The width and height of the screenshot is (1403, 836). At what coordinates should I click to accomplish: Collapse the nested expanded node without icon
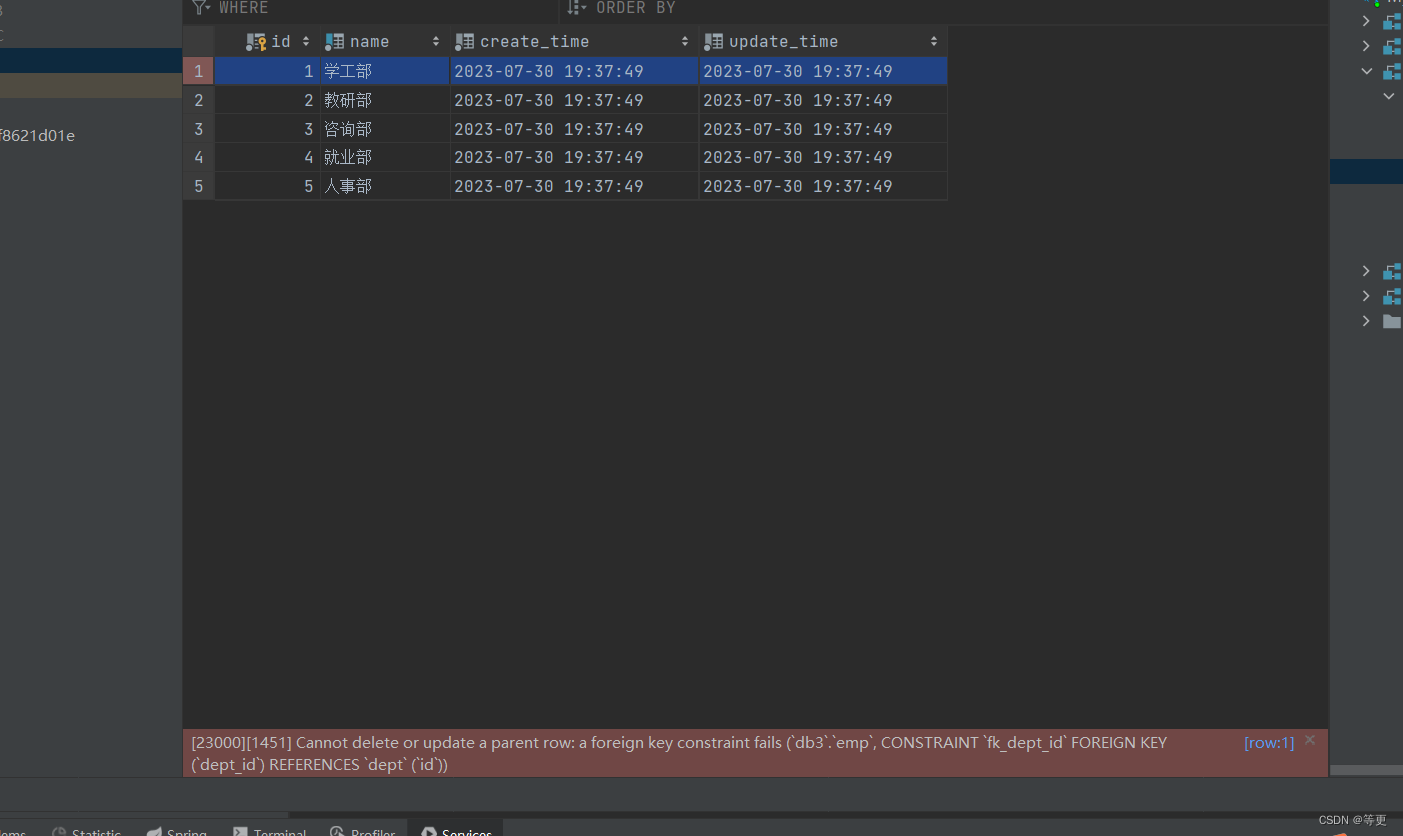1389,96
